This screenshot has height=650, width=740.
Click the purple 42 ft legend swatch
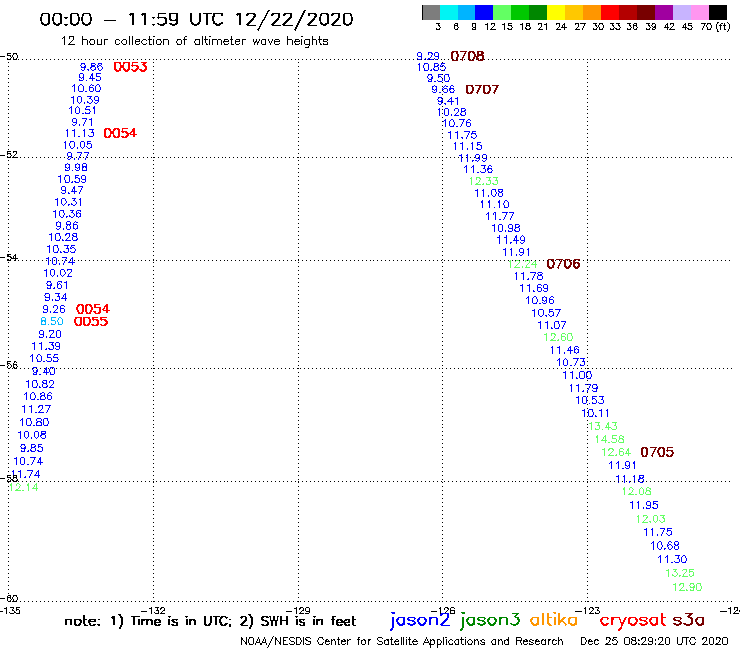(664, 12)
